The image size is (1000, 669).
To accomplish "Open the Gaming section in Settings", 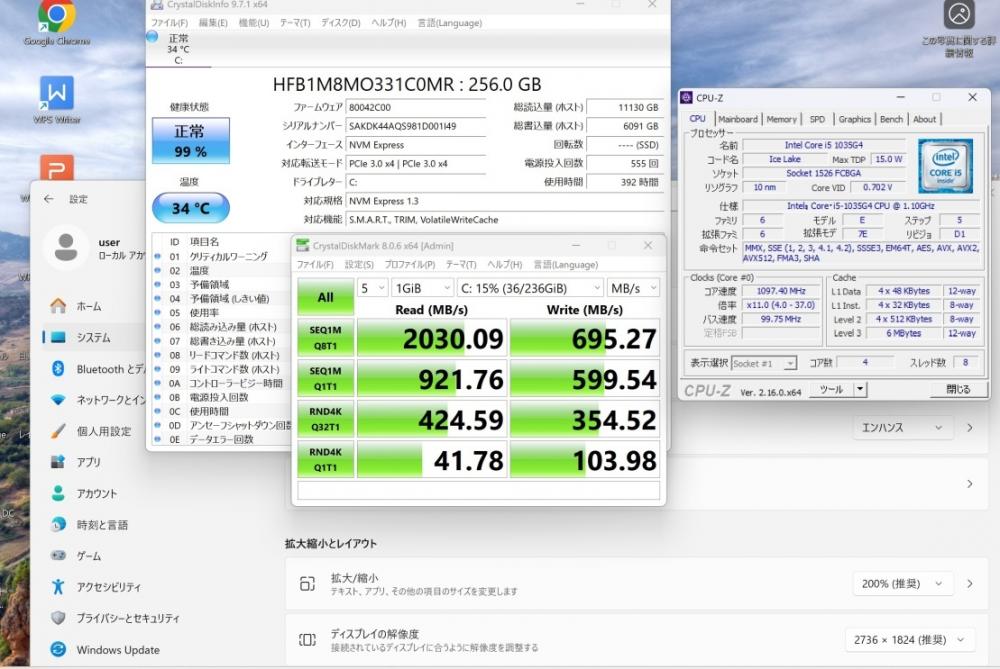I will (x=58, y=556).
